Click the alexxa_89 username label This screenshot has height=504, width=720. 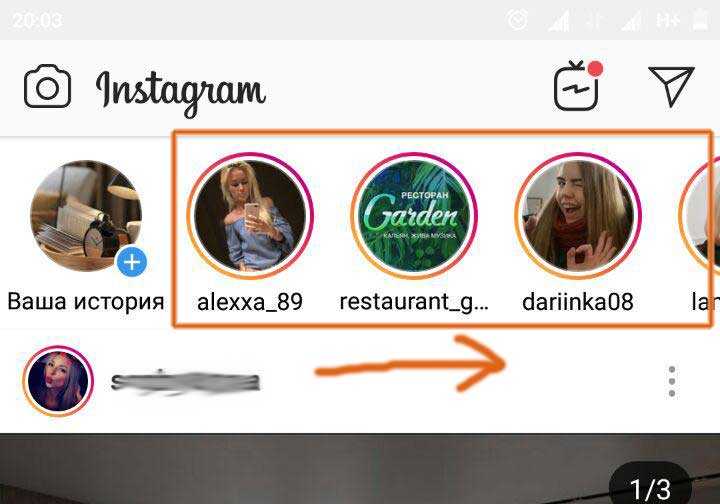click(x=250, y=302)
